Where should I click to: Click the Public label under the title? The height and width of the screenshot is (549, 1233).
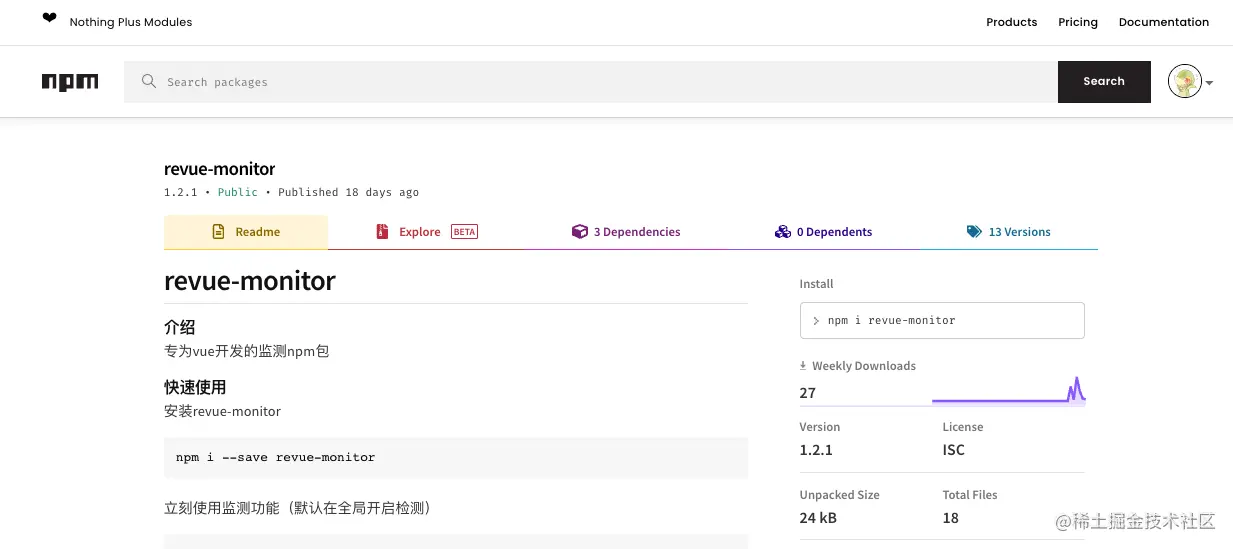[238, 192]
